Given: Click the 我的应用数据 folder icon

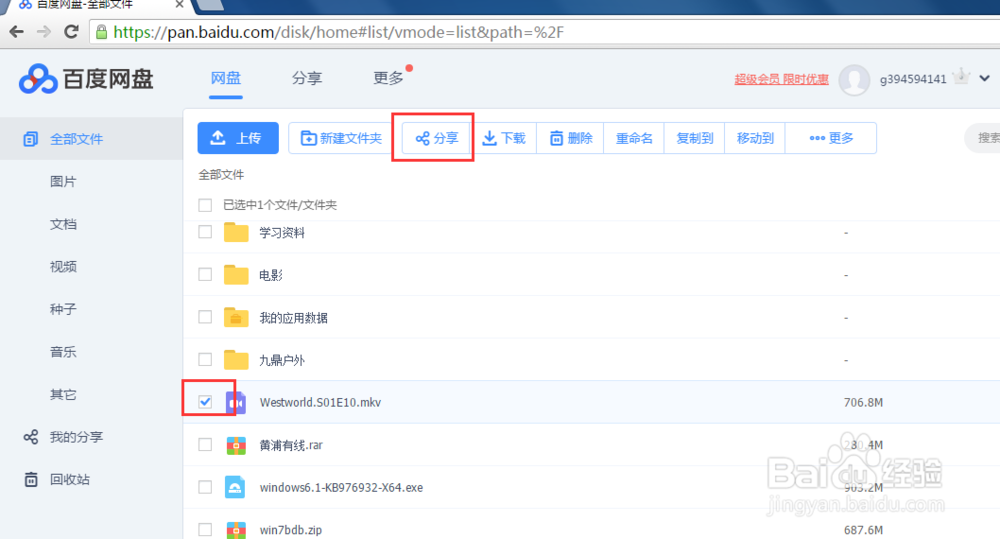Looking at the screenshot, I should pos(236,317).
